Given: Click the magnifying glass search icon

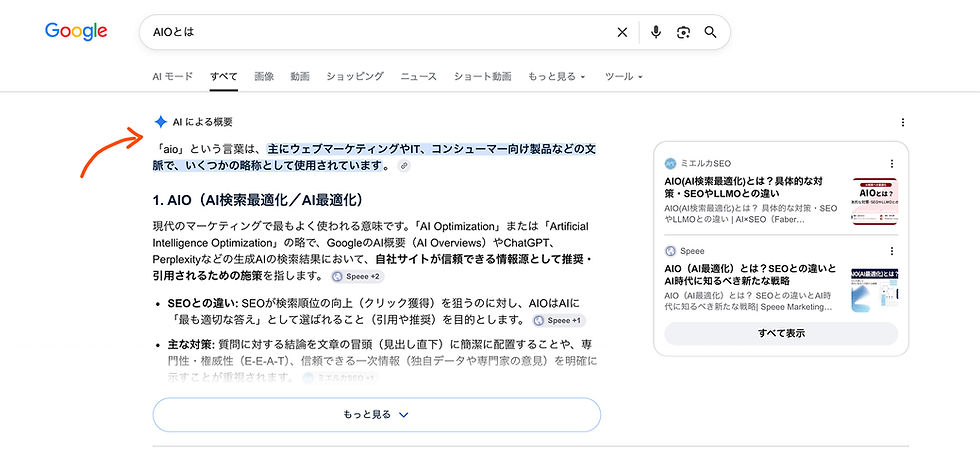Looking at the screenshot, I should [x=711, y=33].
